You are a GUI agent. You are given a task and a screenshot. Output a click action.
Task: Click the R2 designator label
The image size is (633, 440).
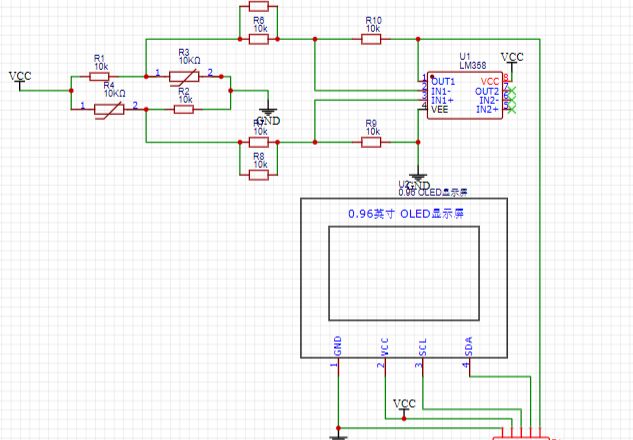[184, 91]
